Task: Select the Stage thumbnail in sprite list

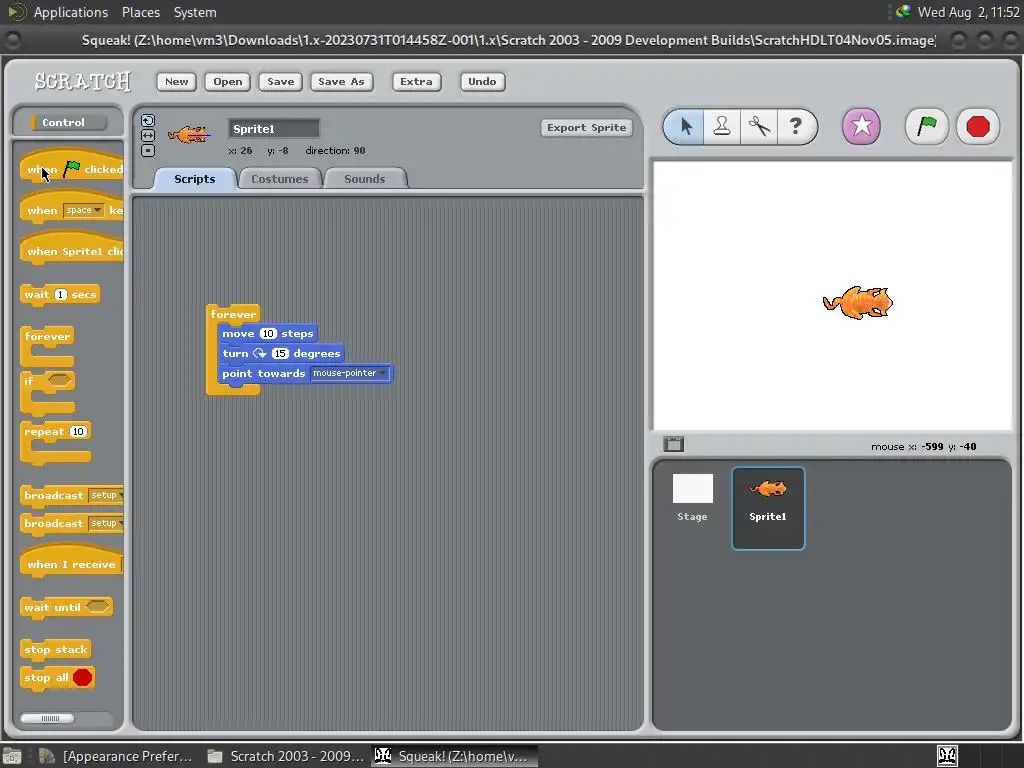Action: (x=692, y=498)
